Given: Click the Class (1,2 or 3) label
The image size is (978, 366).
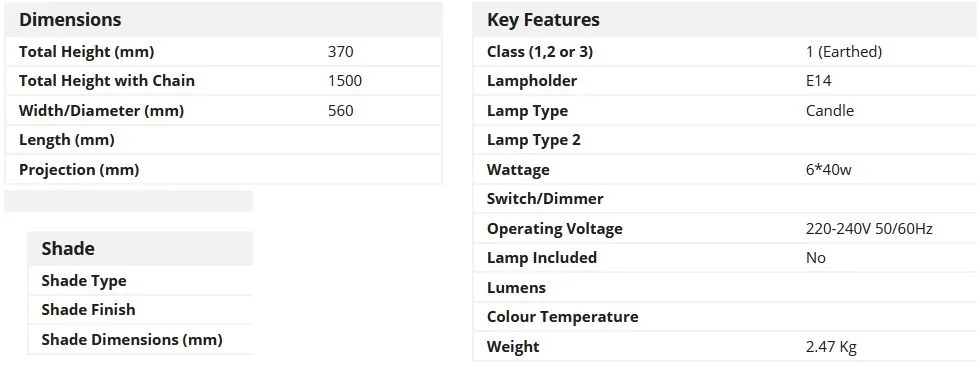Looking at the screenshot, I should tap(540, 51).
